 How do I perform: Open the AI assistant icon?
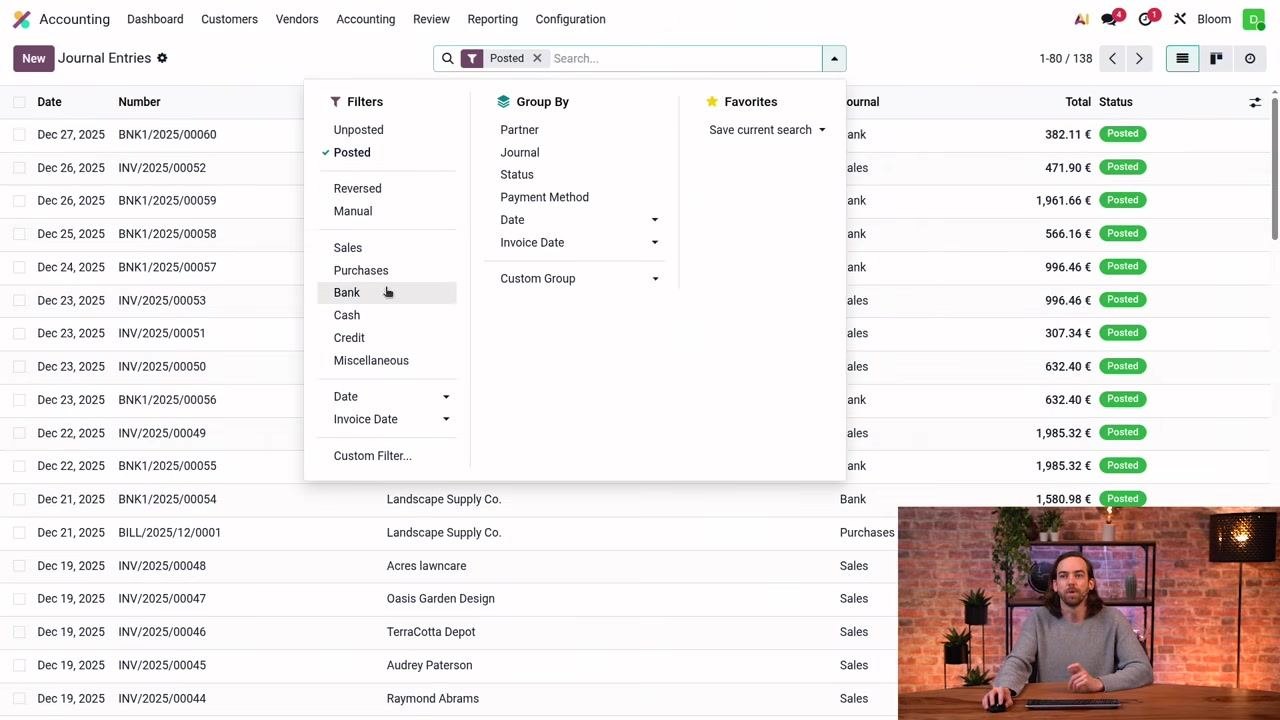coord(1081,19)
